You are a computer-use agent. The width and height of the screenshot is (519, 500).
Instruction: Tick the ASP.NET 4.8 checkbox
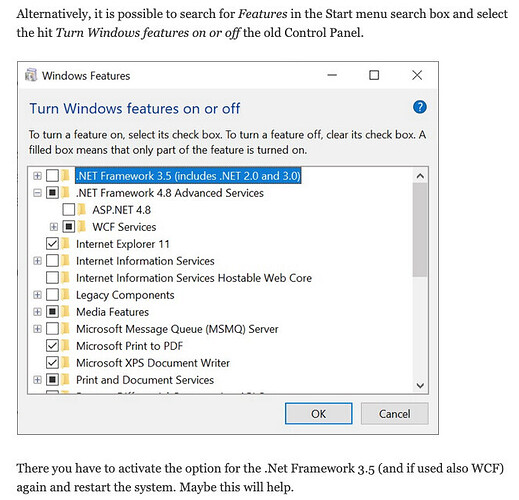69,210
